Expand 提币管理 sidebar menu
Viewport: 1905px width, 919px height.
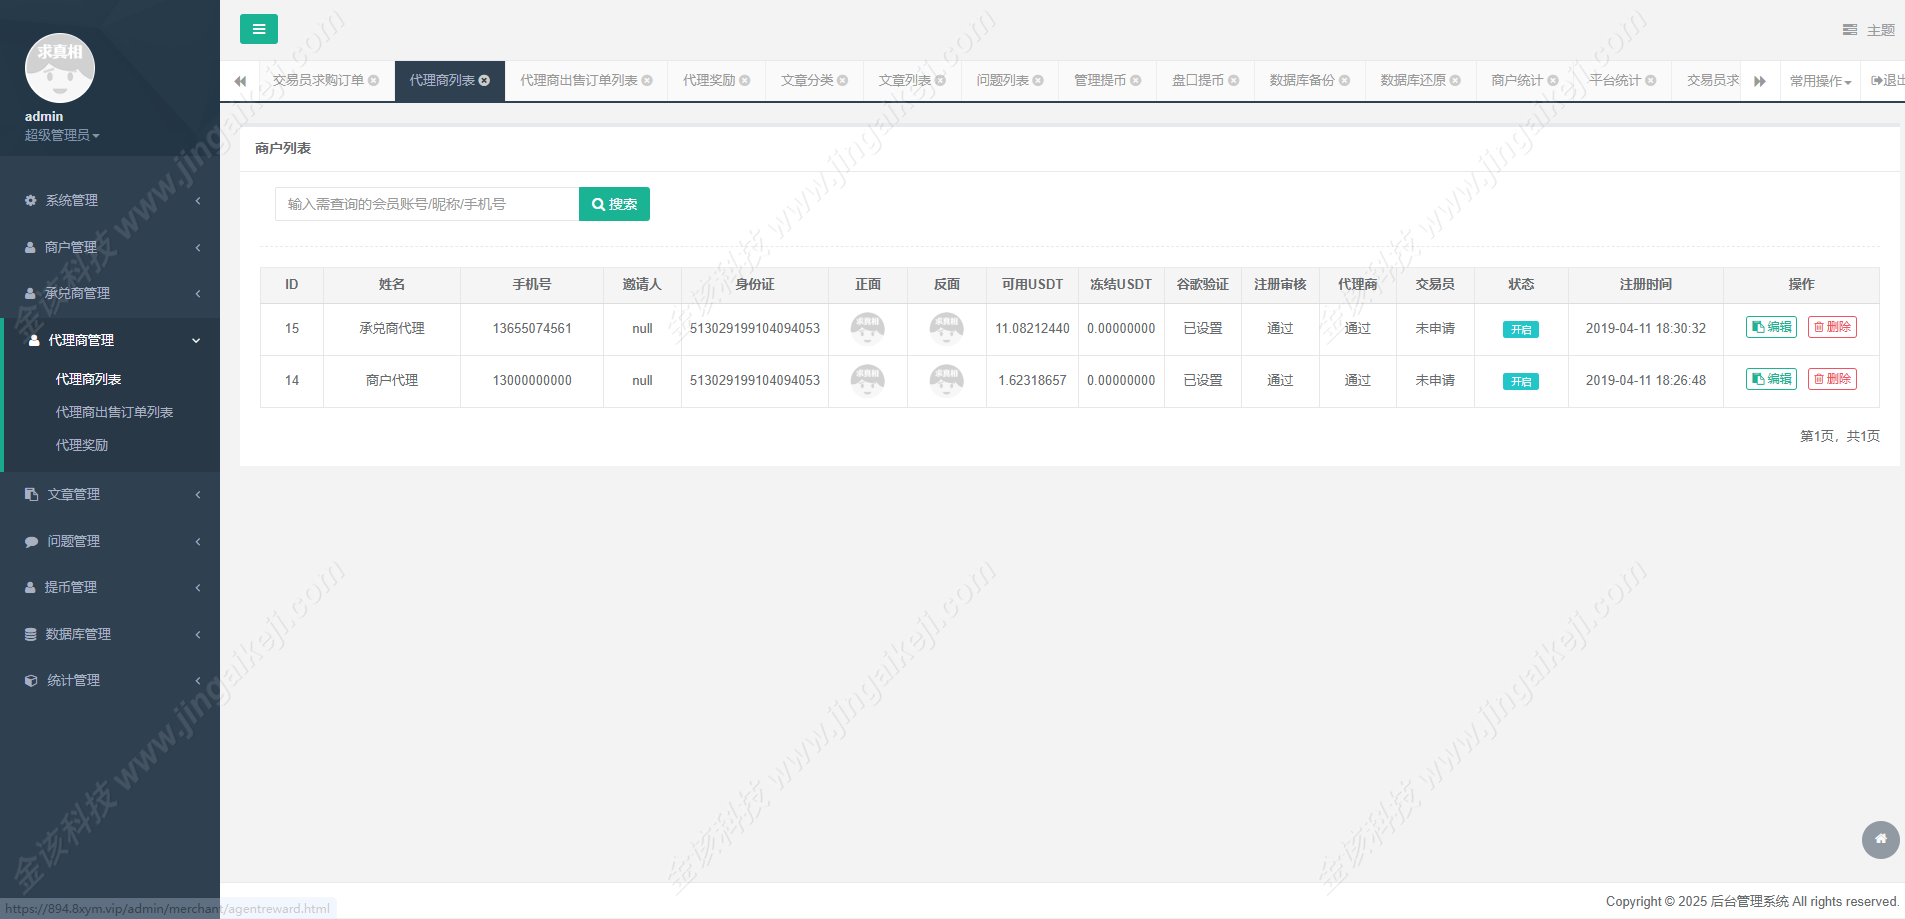point(110,587)
